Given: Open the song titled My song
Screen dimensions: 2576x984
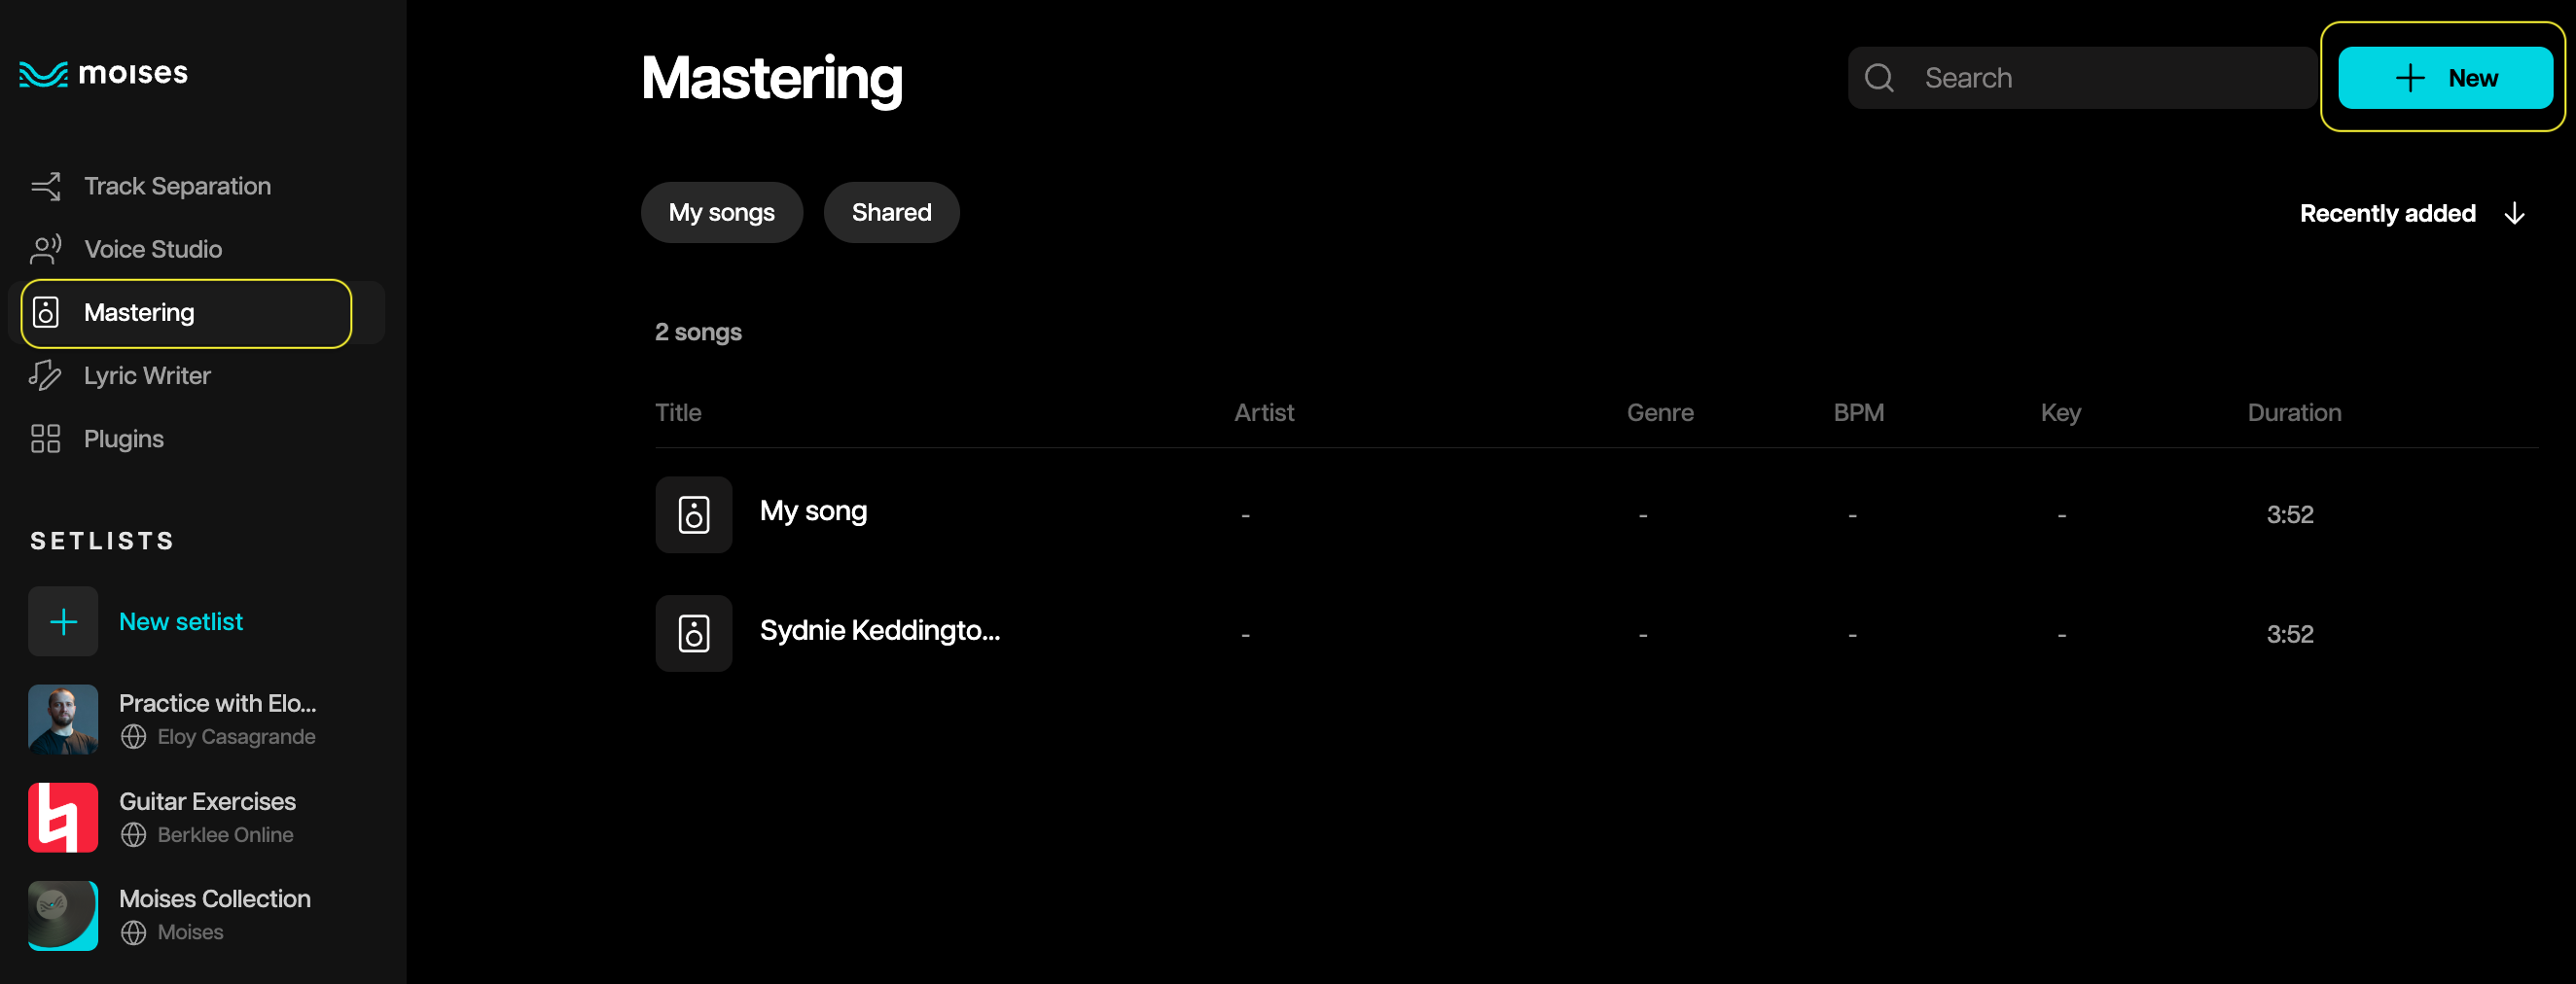Looking at the screenshot, I should coord(813,511).
